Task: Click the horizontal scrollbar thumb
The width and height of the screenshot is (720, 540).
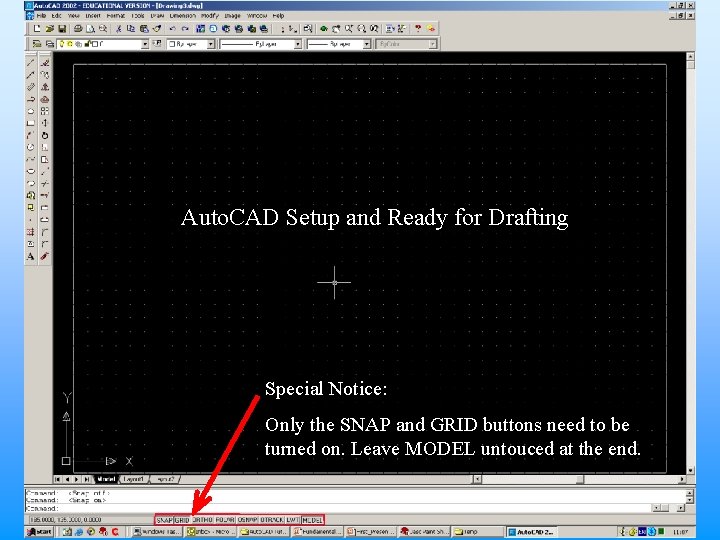Action: (x=580, y=479)
